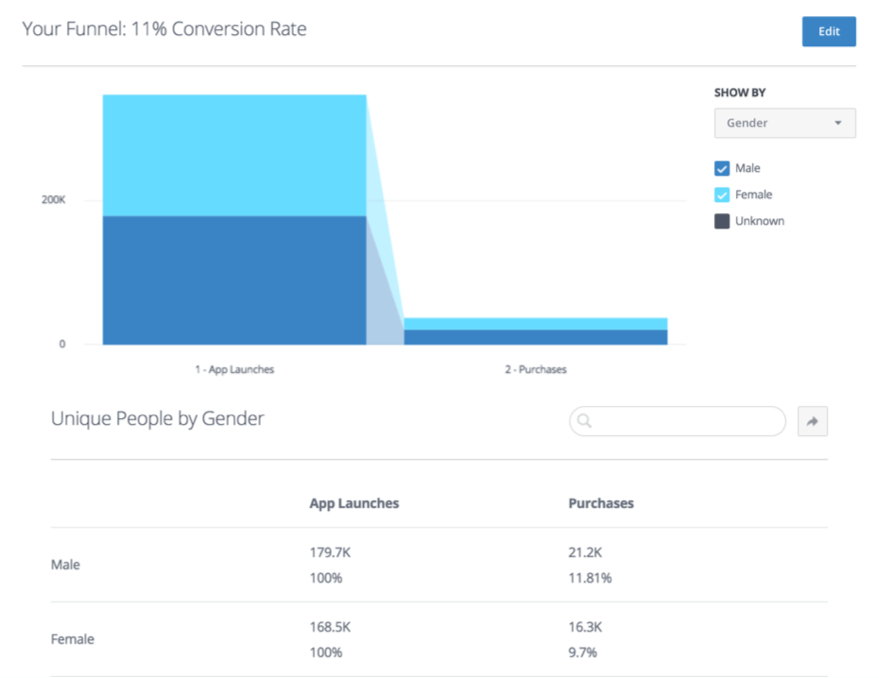Click the 200K axis label

53,200
